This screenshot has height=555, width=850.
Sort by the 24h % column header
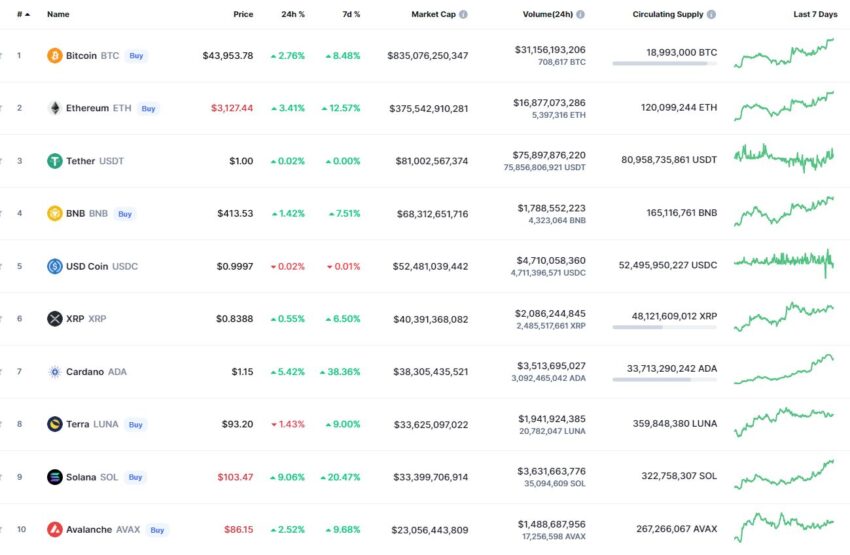pos(293,14)
